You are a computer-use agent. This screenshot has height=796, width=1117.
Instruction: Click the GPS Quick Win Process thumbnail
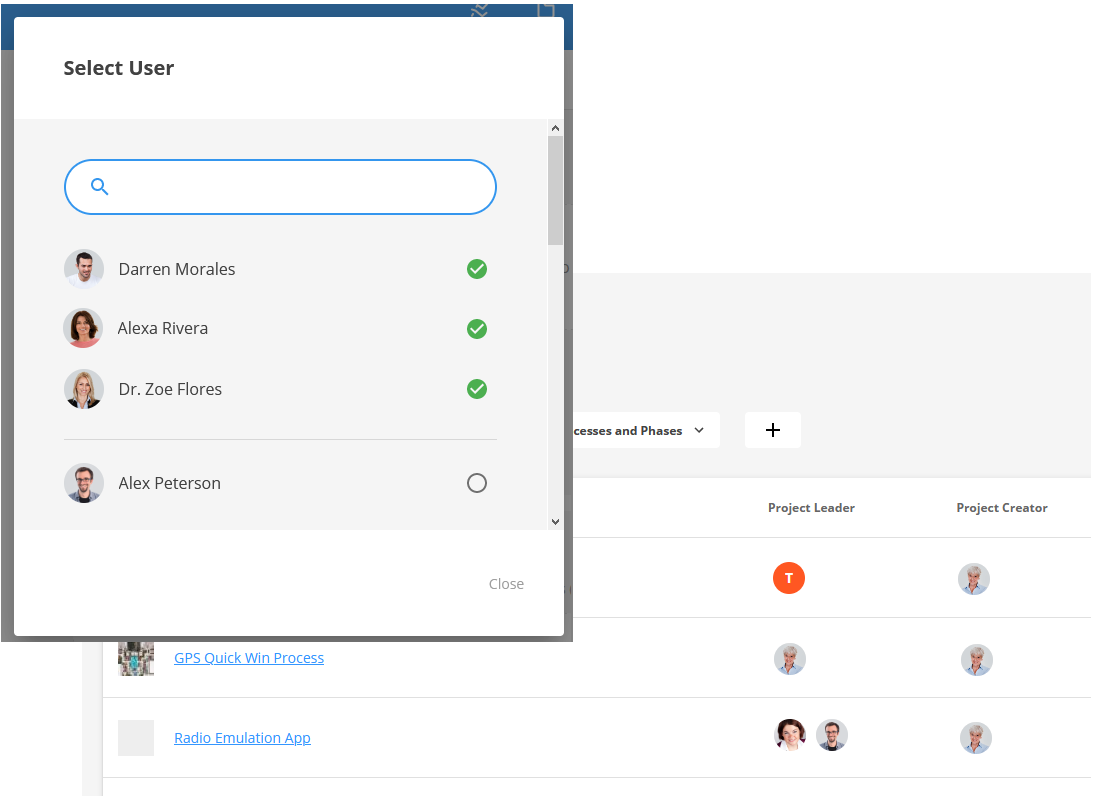(136, 658)
